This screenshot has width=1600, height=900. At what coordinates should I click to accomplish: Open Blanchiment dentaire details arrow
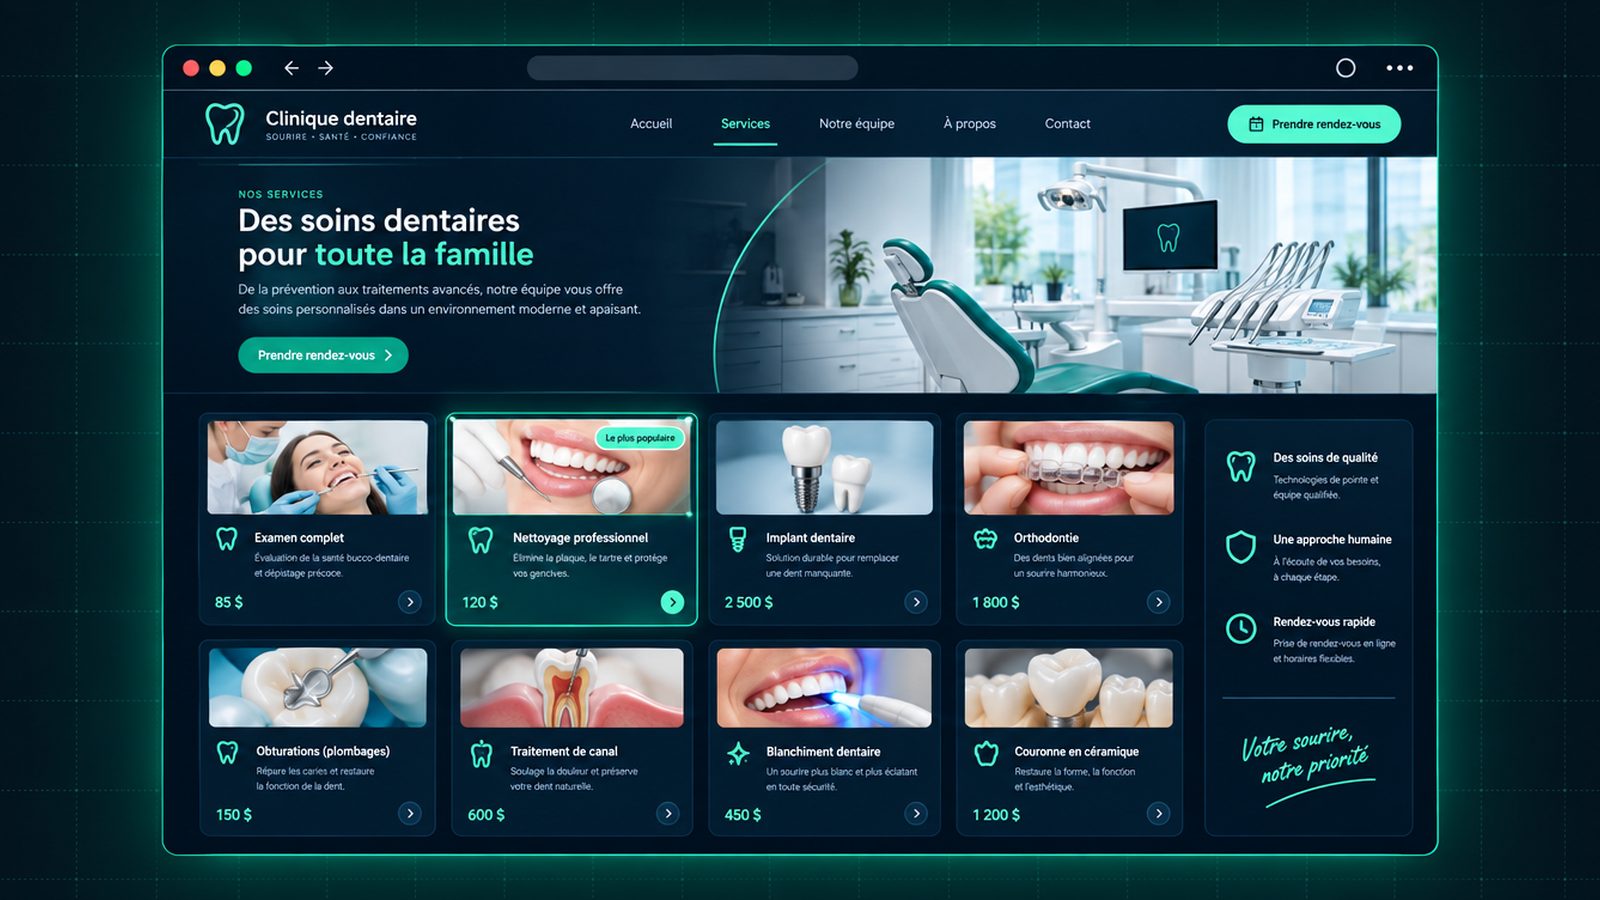click(916, 813)
